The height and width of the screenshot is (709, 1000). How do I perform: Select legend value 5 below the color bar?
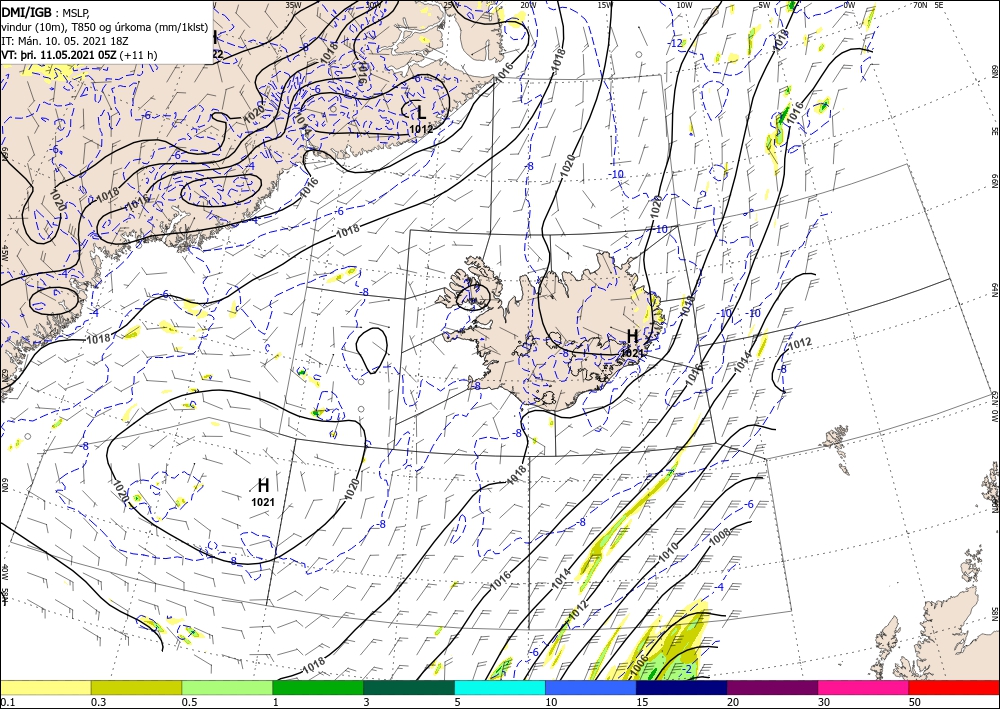(x=458, y=702)
